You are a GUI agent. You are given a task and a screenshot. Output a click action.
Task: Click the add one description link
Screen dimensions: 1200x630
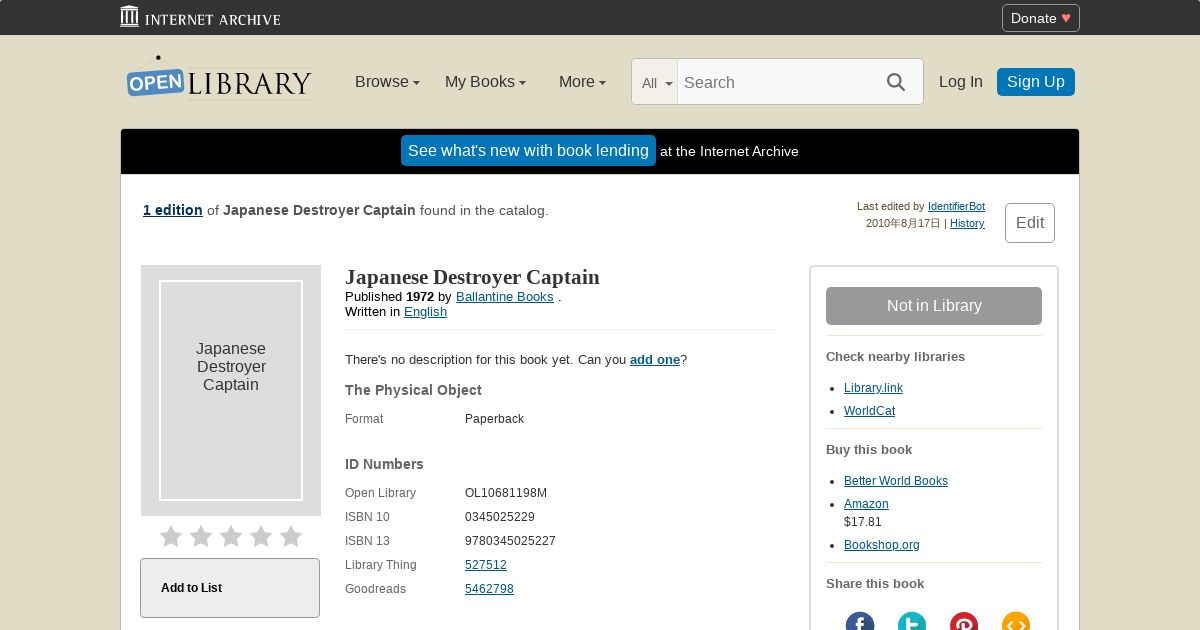[655, 360]
